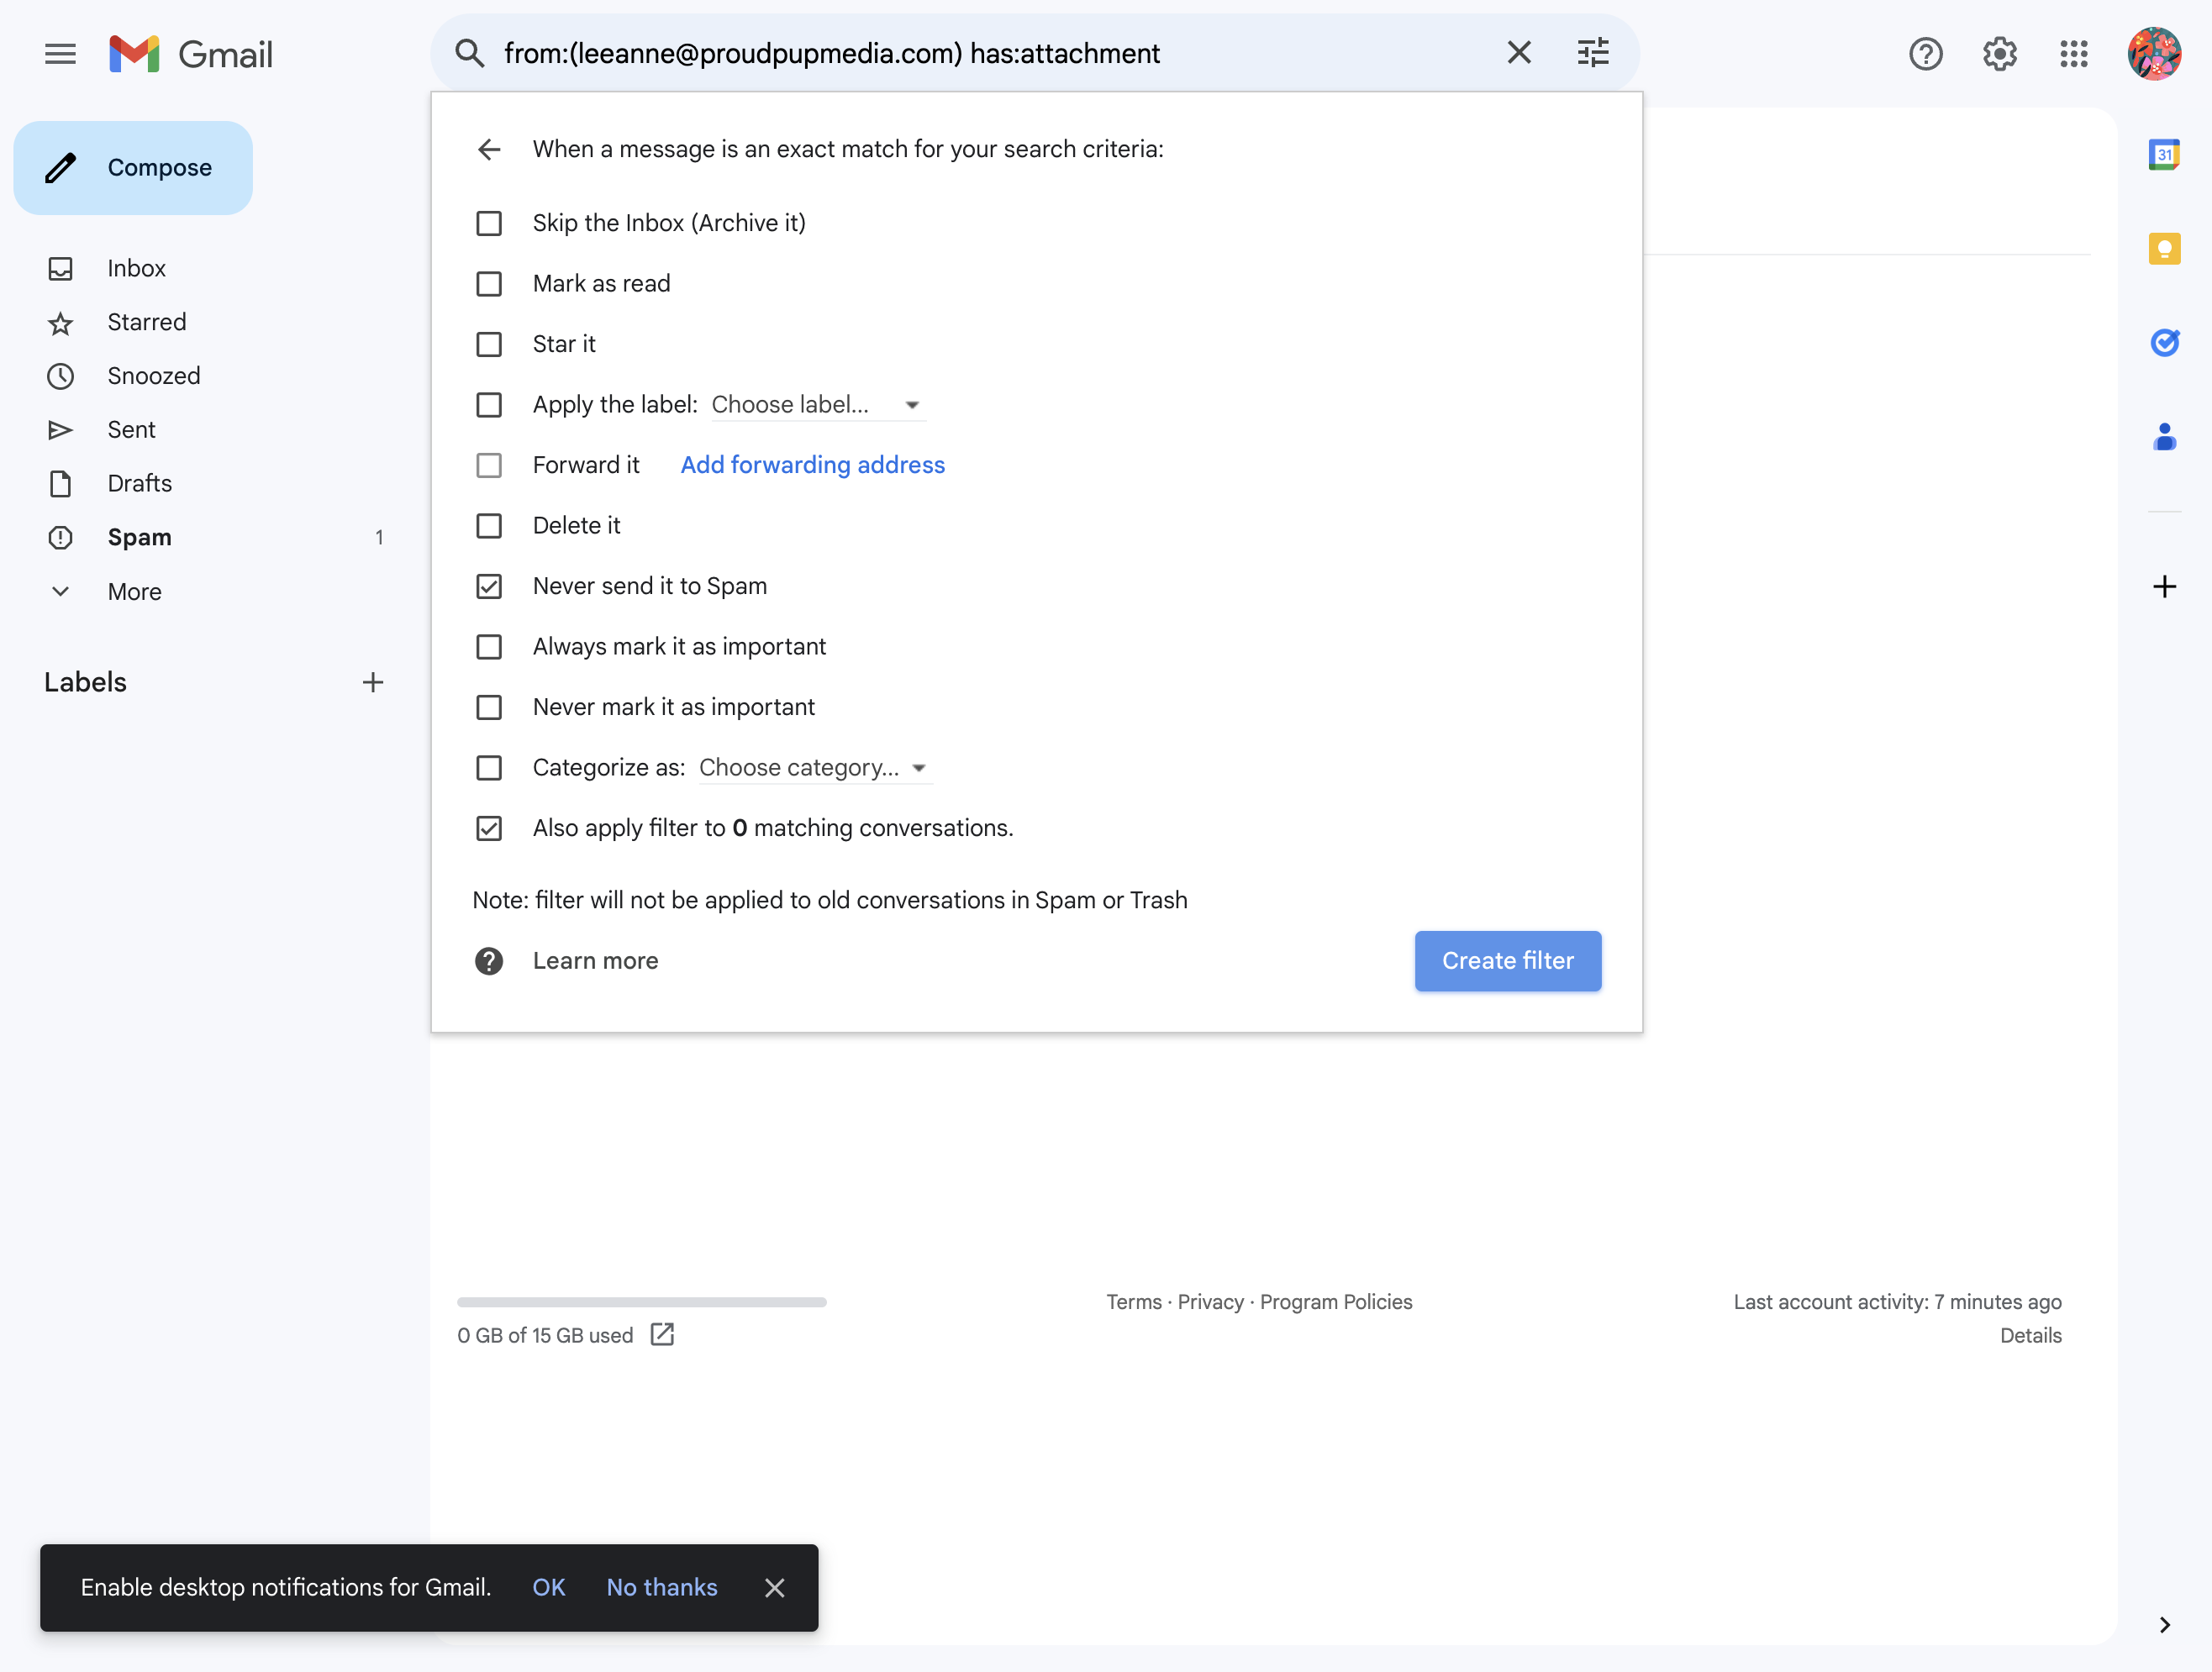This screenshot has width=2212, height=1672.
Task: Go back using the filter dialog arrow
Action: [489, 150]
